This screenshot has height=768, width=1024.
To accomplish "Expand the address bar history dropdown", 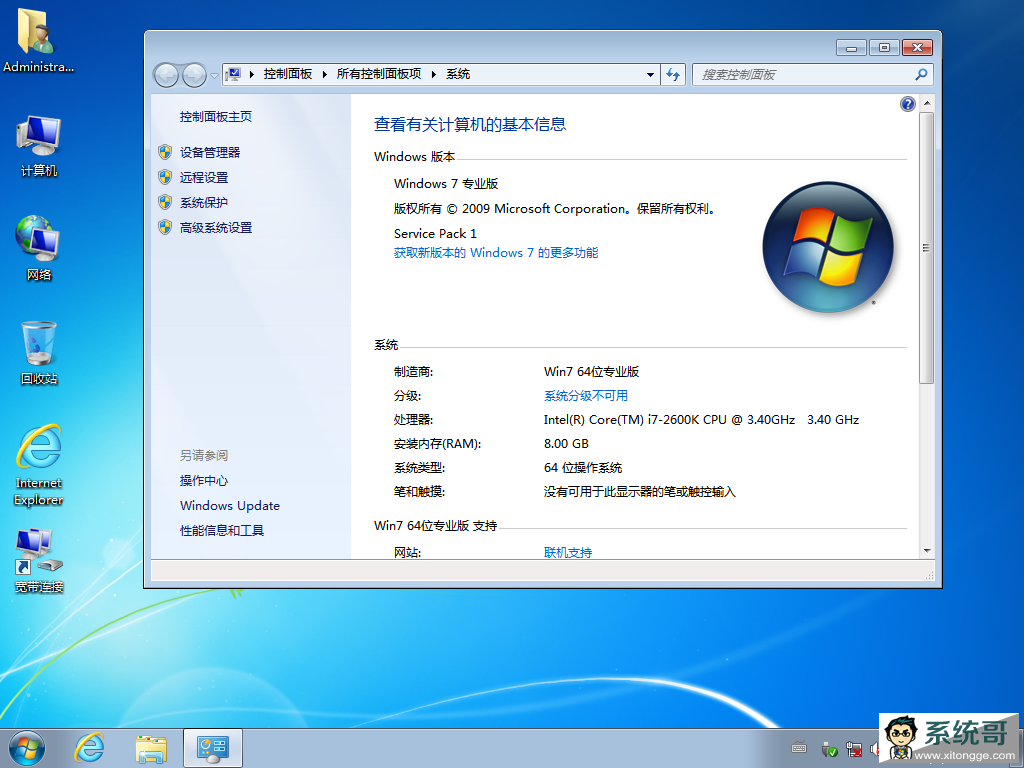I will click(x=650, y=74).
